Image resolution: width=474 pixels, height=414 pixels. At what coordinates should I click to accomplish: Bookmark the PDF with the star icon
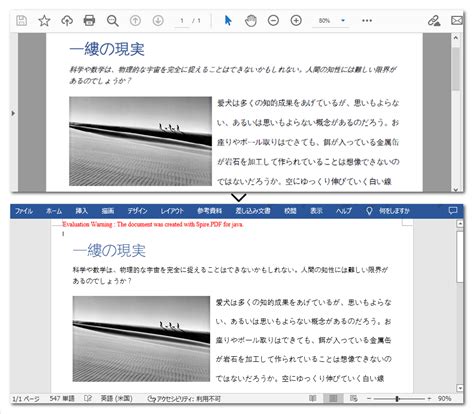coord(44,21)
